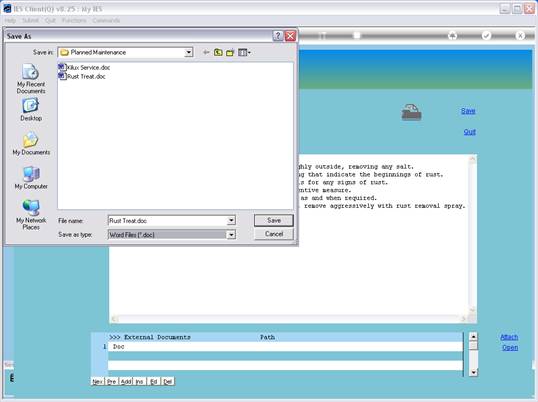Open My Network Places
The image size is (538, 402).
click(31, 214)
